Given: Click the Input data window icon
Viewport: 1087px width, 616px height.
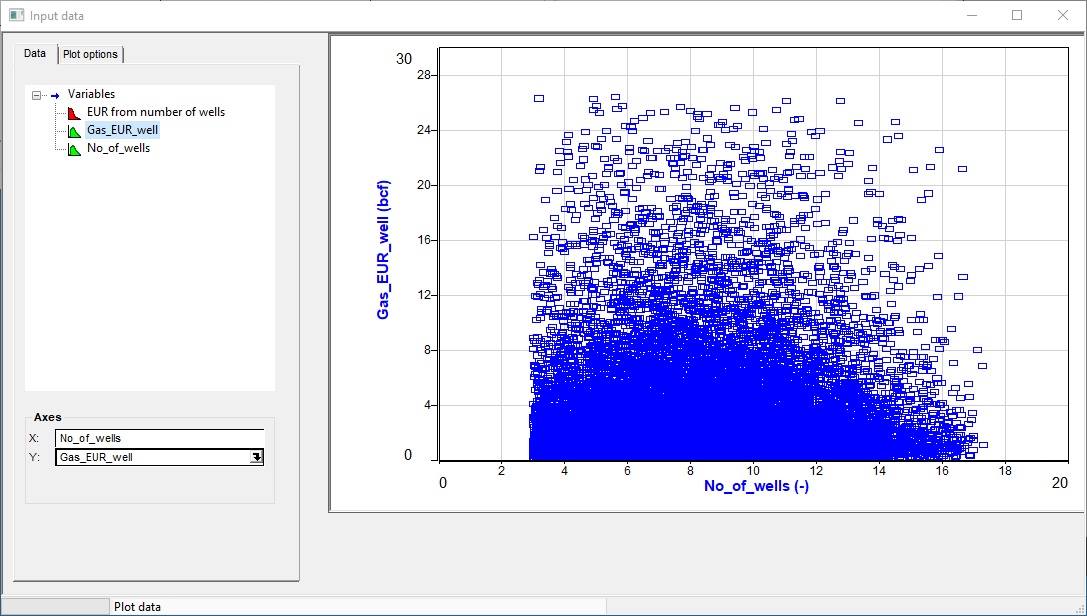Looking at the screenshot, I should pyautogui.click(x=16, y=15).
